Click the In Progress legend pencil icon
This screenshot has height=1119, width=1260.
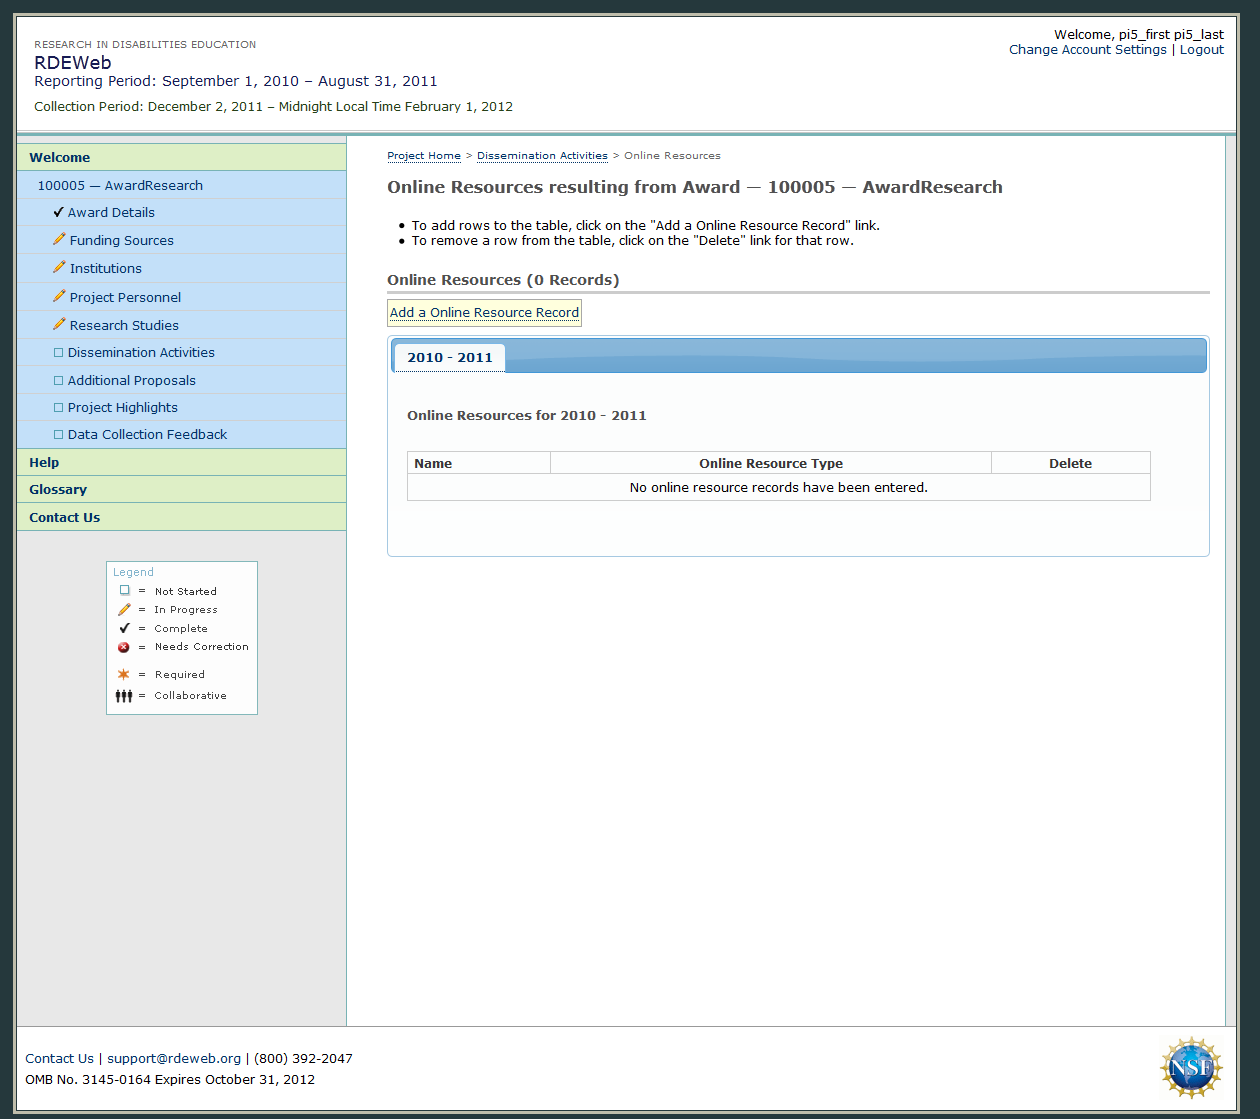(124, 609)
